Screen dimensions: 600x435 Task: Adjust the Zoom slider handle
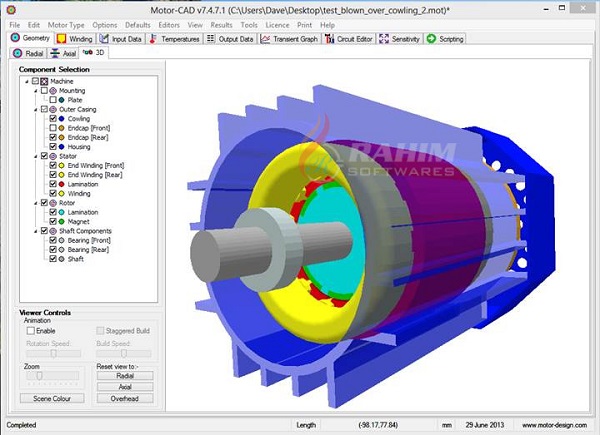39,376
